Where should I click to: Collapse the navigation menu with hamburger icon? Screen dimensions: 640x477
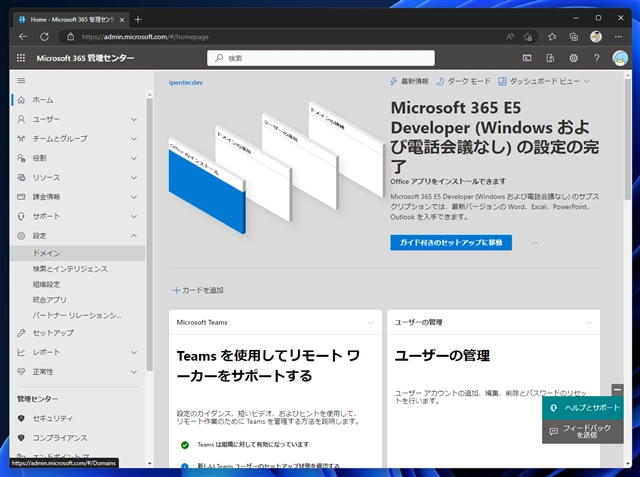coord(21,80)
